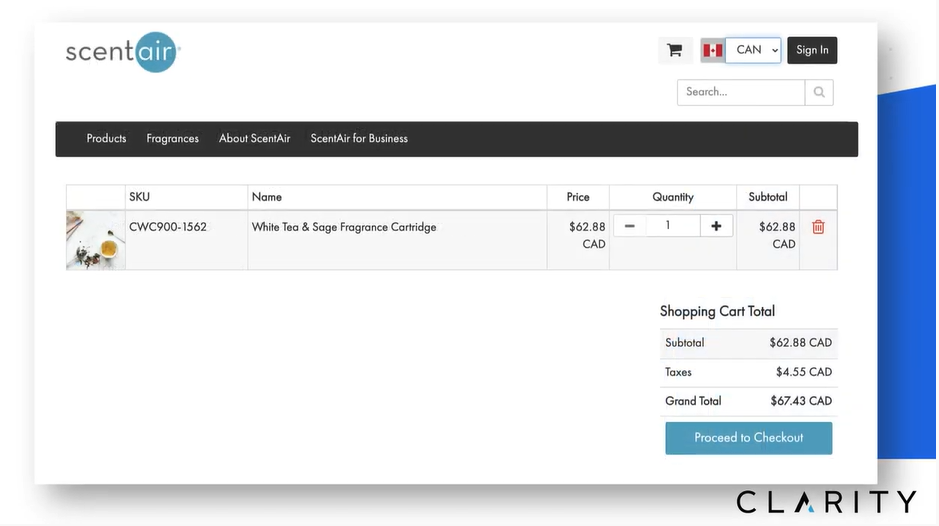Click the Subtotal column header

coord(768,197)
